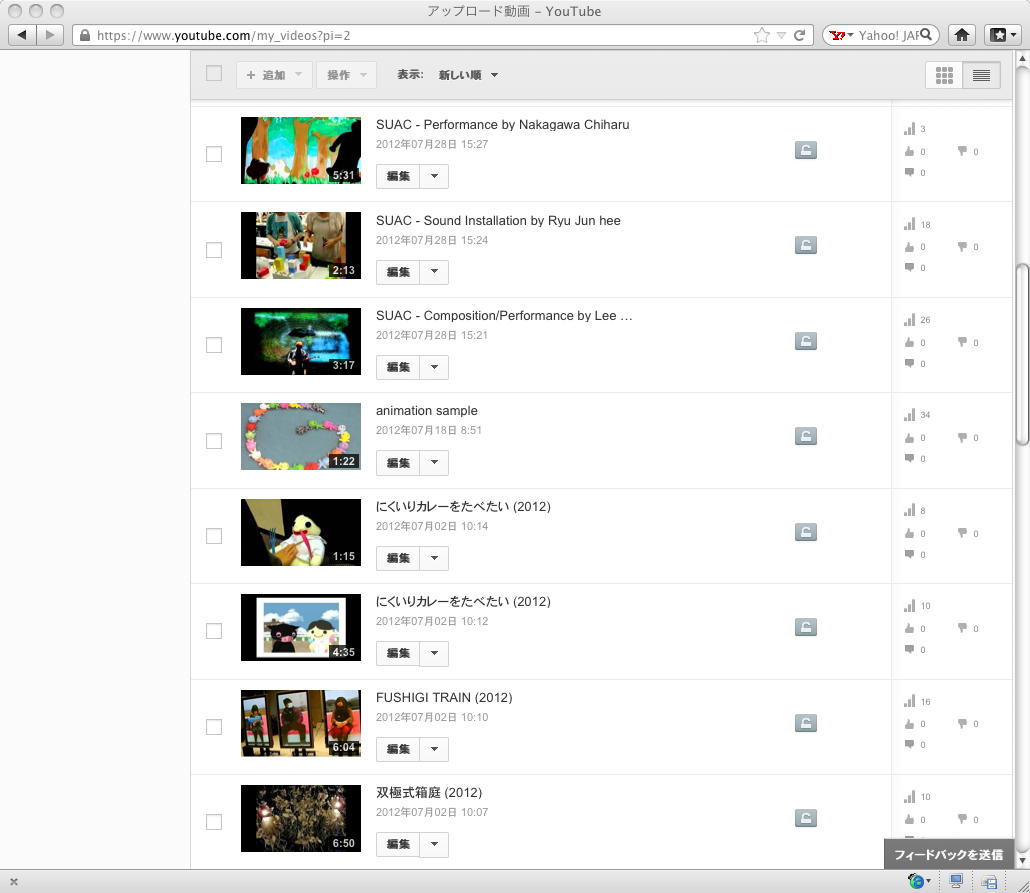The height and width of the screenshot is (893, 1030).
Task: Open Yahoo search engine selector dropdown
Action: [x=841, y=35]
